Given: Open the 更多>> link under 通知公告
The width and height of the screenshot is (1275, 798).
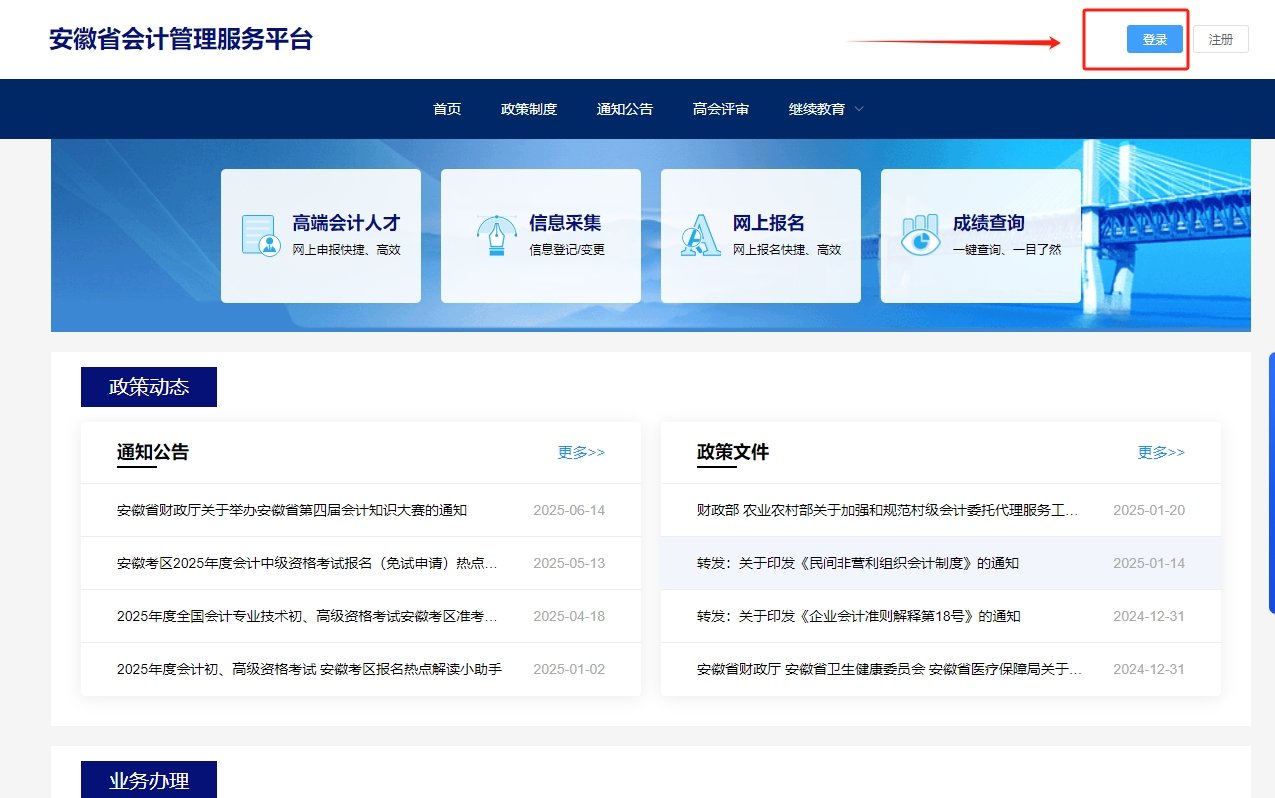Looking at the screenshot, I should coord(580,453).
